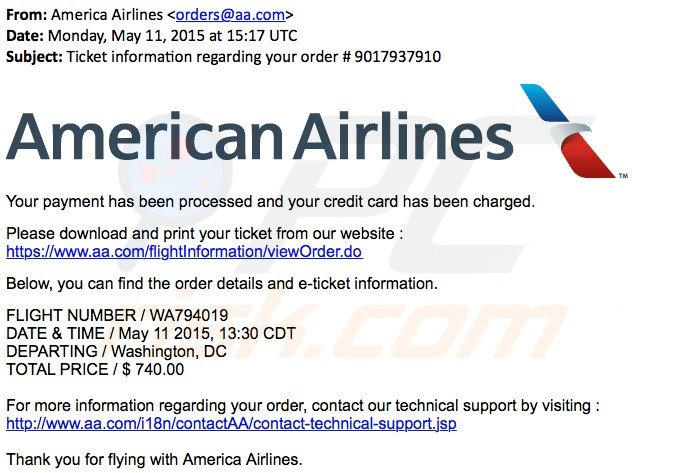Click the flight number WA794019

click(x=189, y=315)
